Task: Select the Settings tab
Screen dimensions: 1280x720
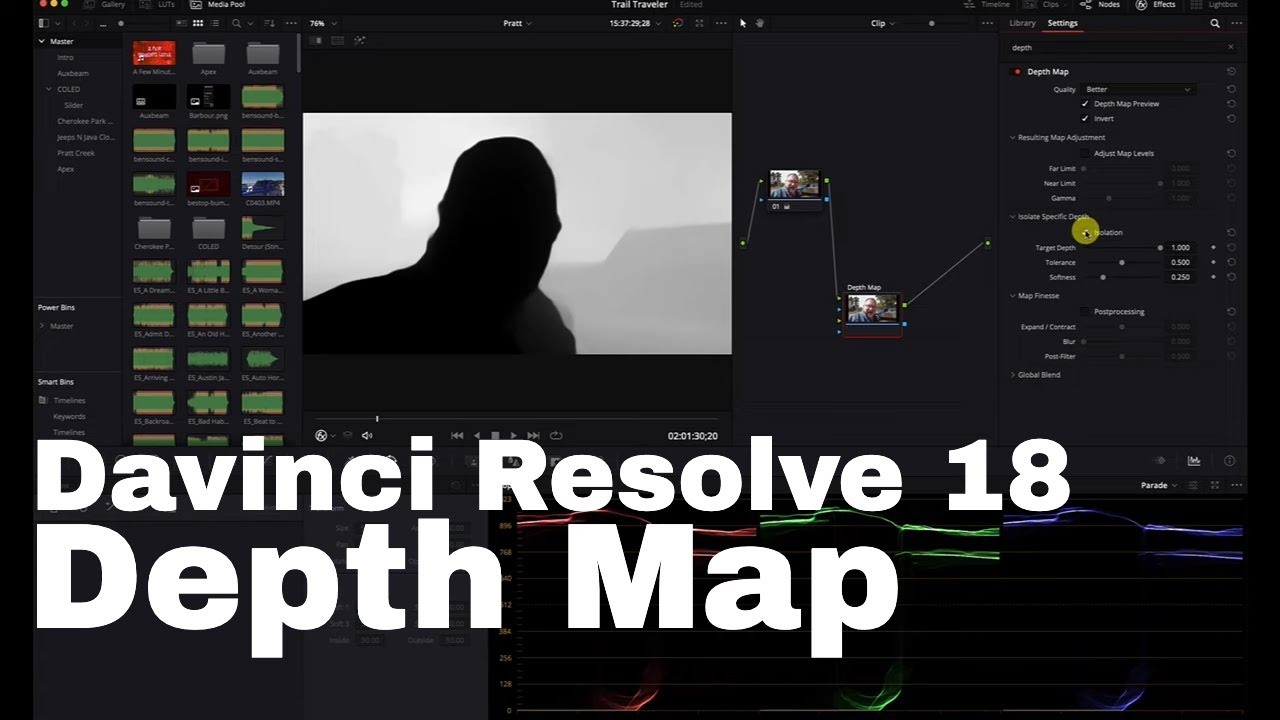Action: point(1062,23)
